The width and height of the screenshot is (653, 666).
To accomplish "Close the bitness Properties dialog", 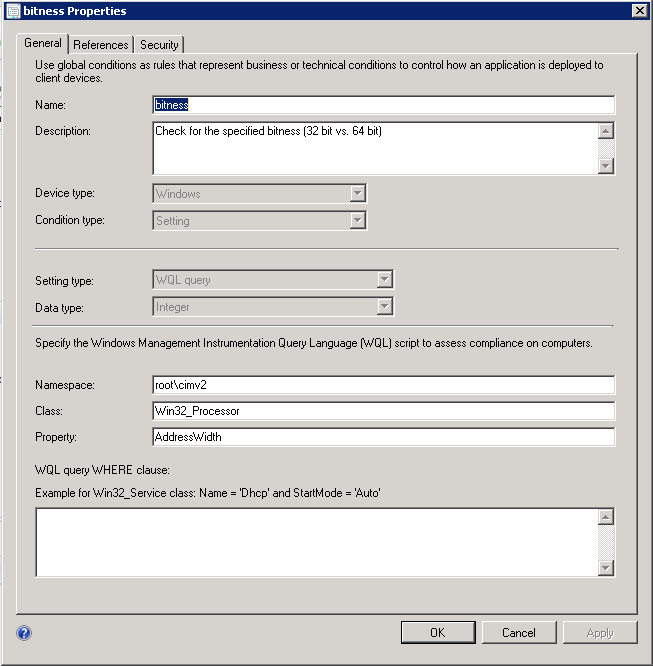I will click(x=639, y=10).
